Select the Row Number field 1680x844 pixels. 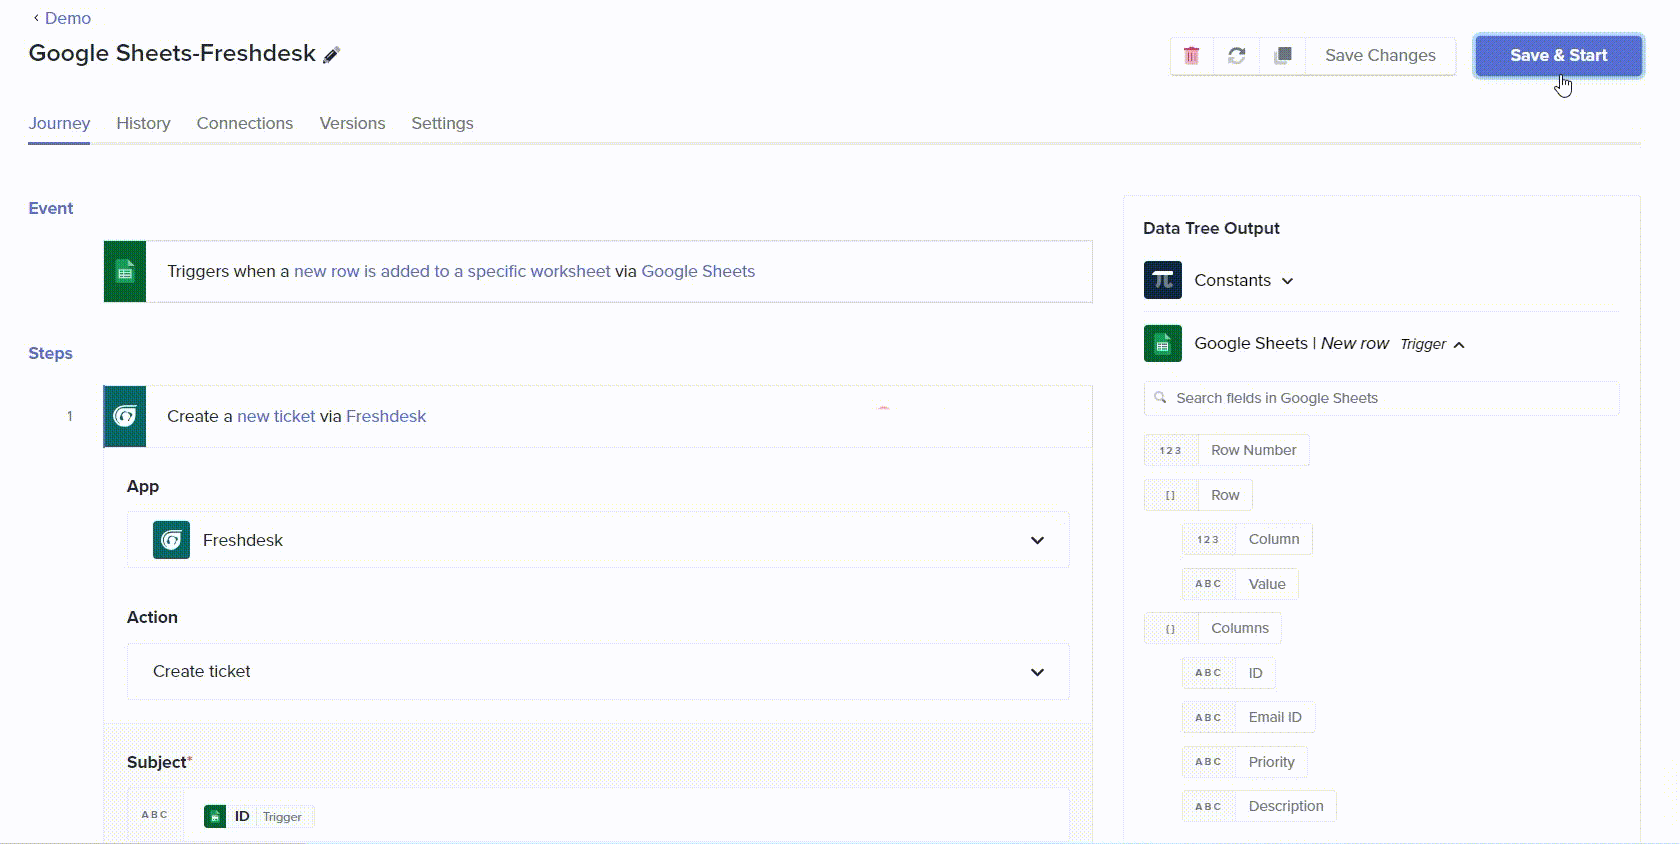point(1253,450)
